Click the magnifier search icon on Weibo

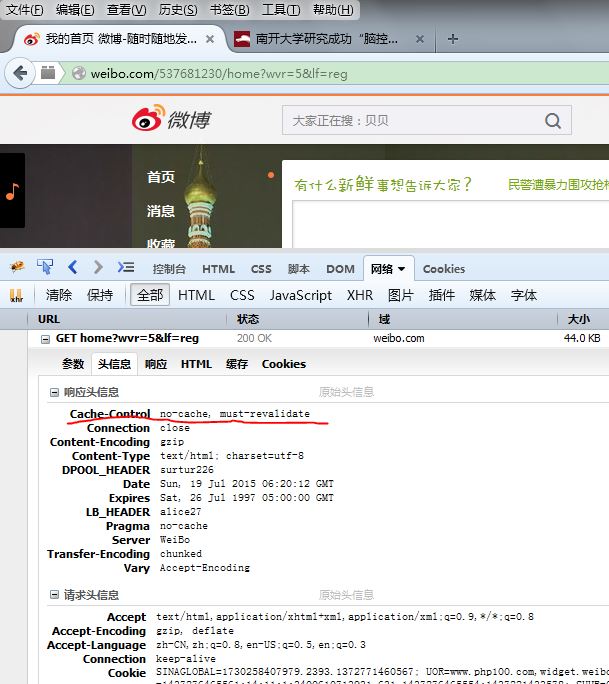(x=553, y=120)
